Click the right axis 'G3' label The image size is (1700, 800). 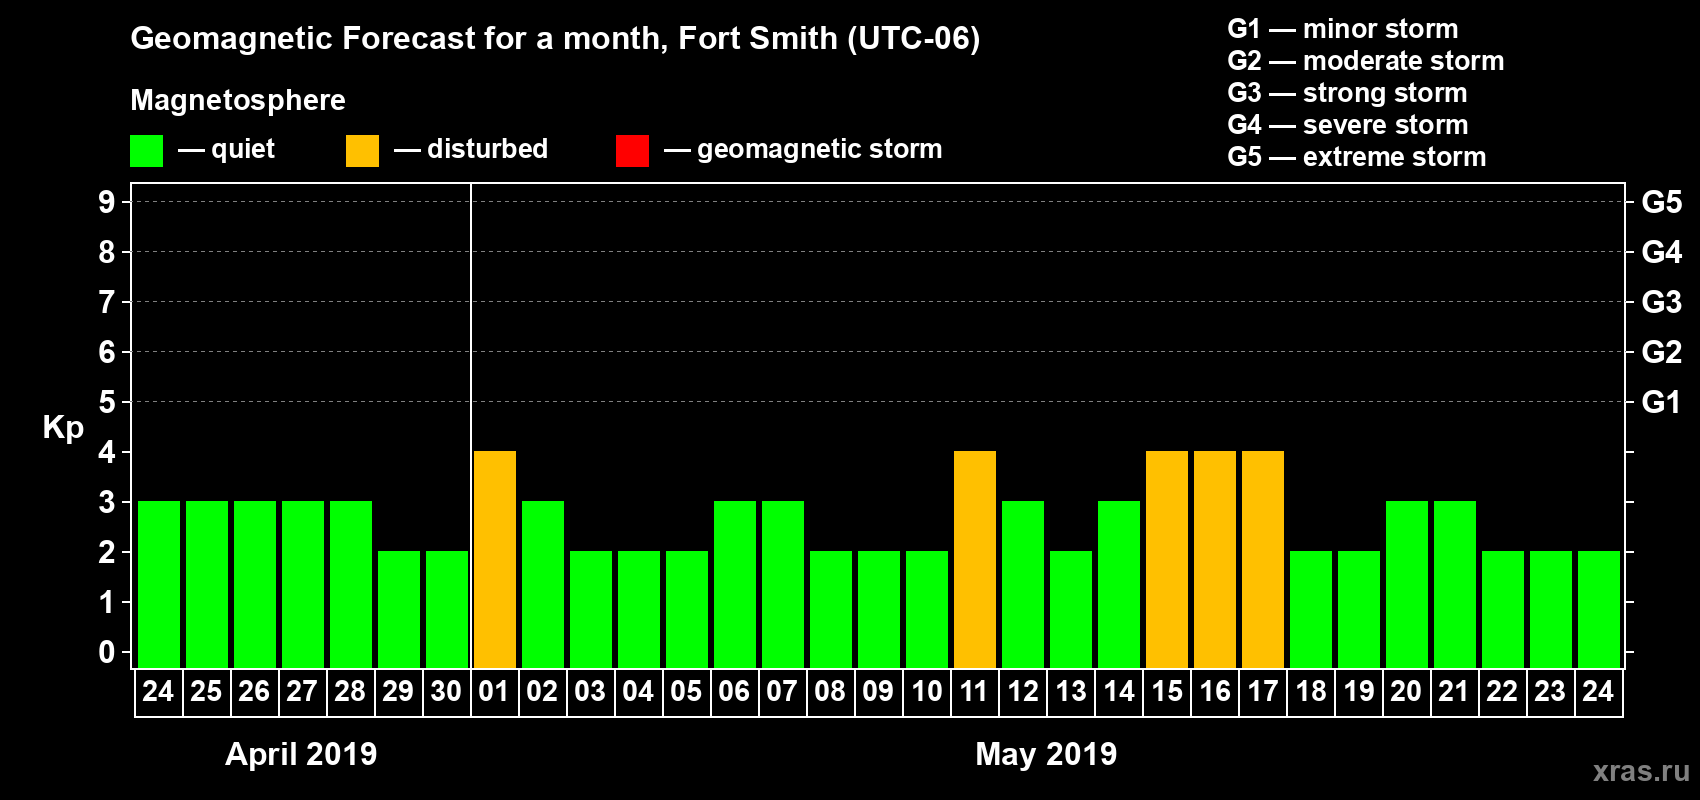coord(1662,302)
